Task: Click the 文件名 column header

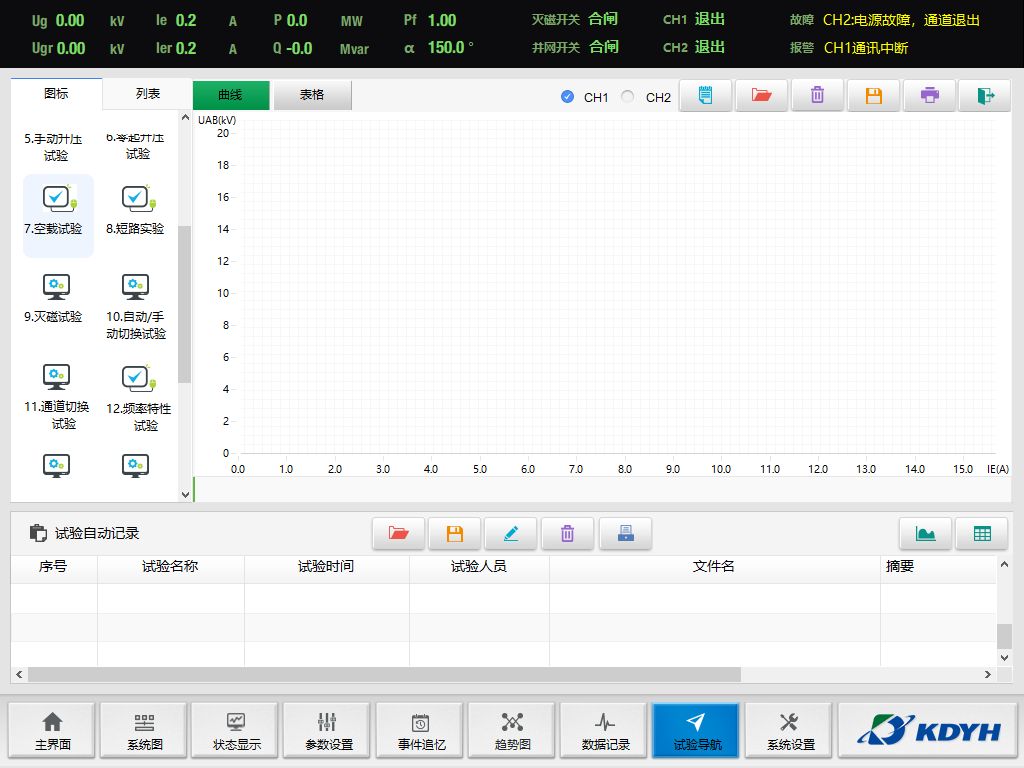Action: click(x=714, y=567)
